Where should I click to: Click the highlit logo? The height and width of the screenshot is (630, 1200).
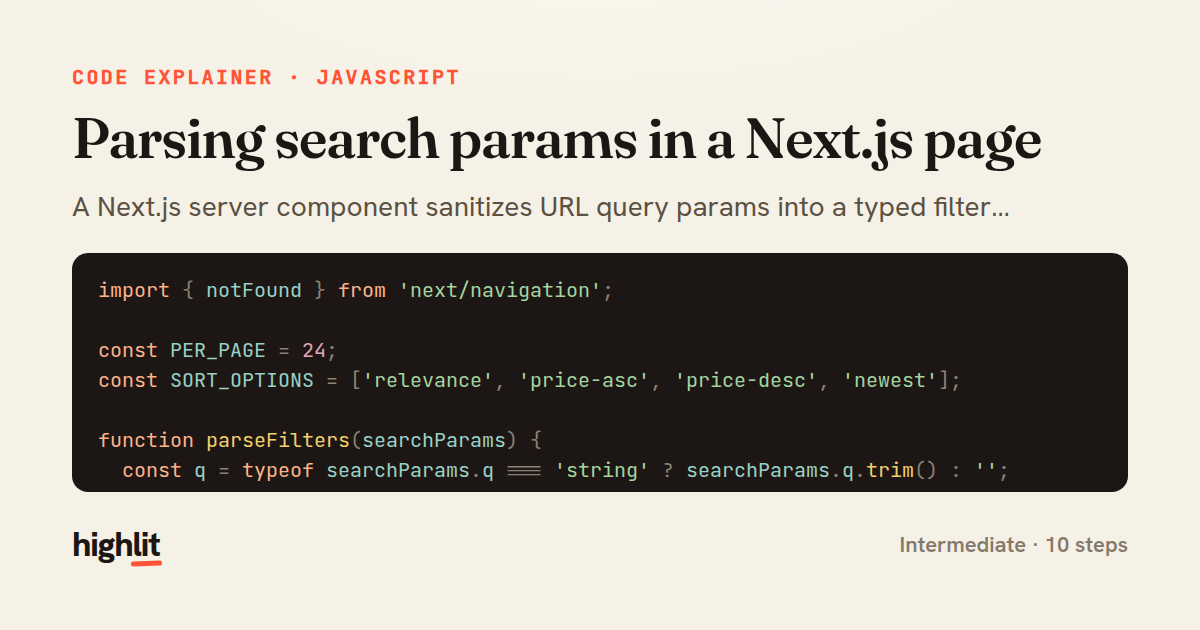click(x=117, y=547)
